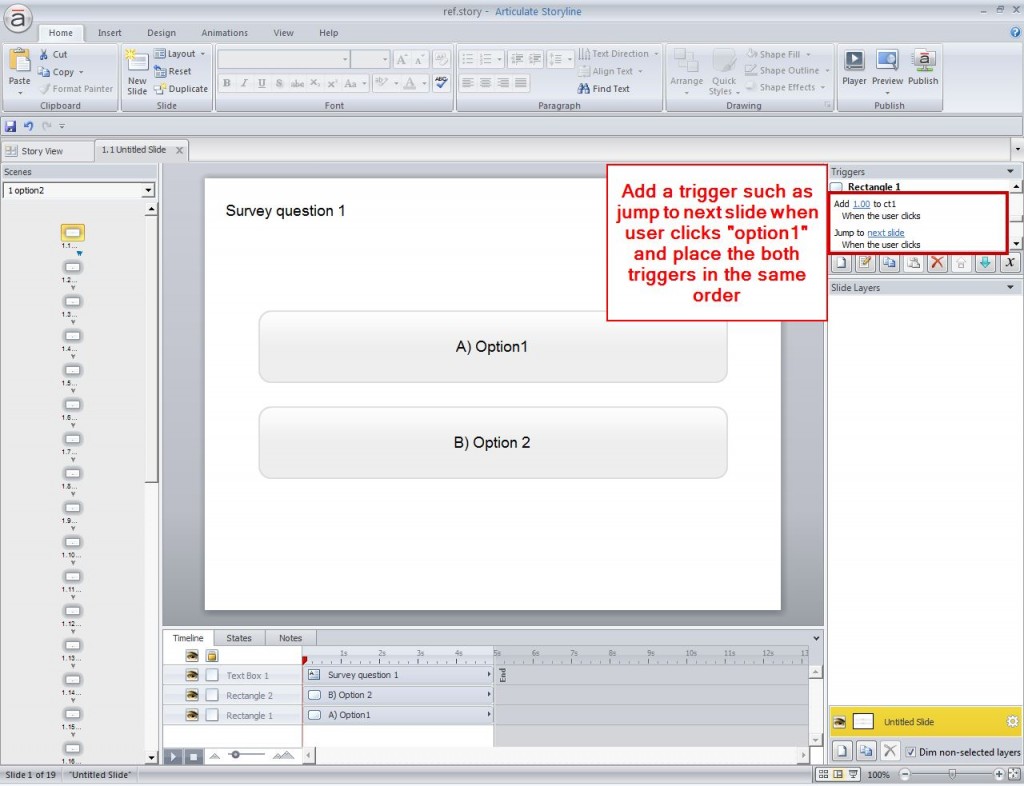Copy the selected trigger
1024x786 pixels.
(889, 262)
